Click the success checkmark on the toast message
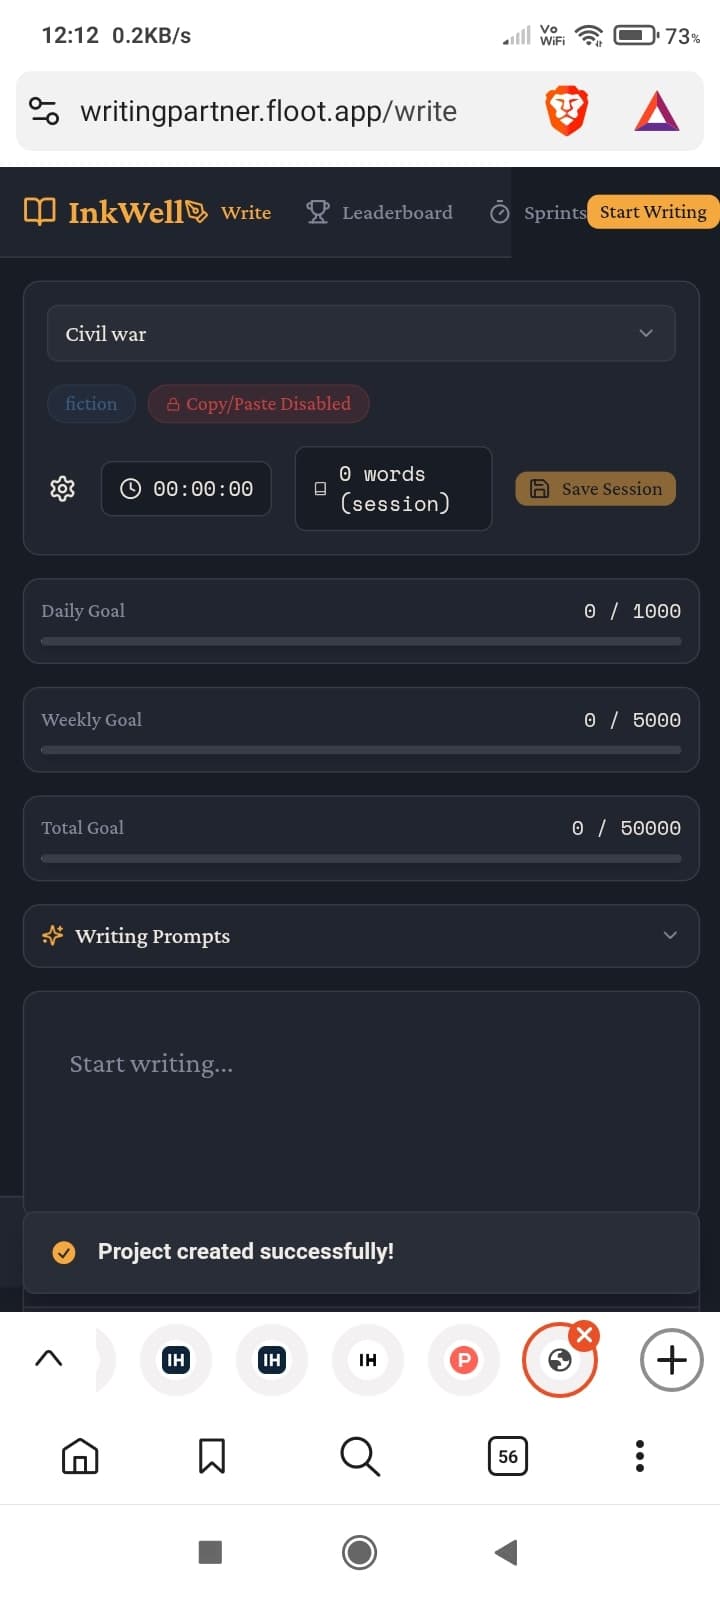720x1600 pixels. point(63,1251)
